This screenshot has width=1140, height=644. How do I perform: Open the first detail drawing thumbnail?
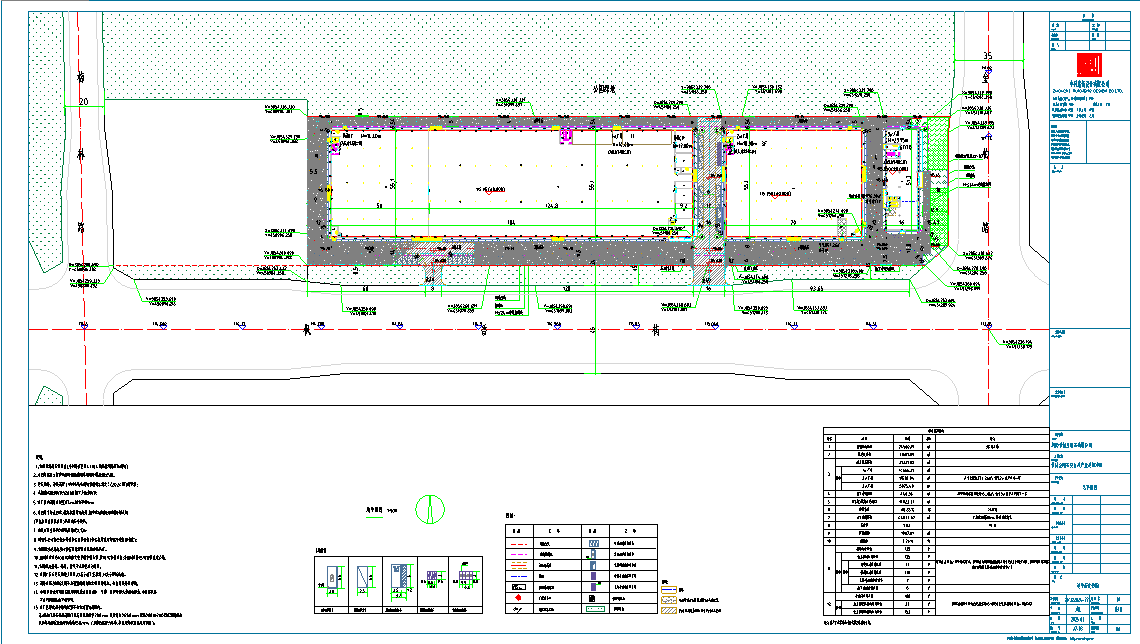(x=332, y=580)
